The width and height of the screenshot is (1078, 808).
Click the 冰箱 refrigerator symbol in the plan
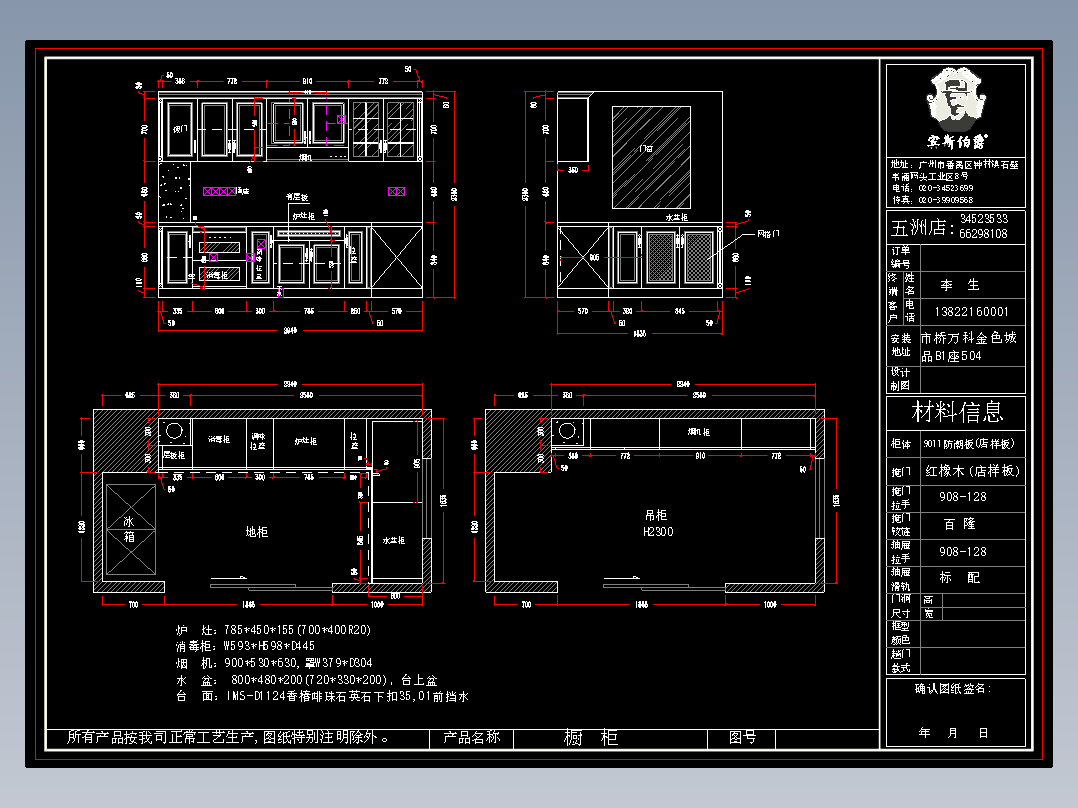[130, 529]
